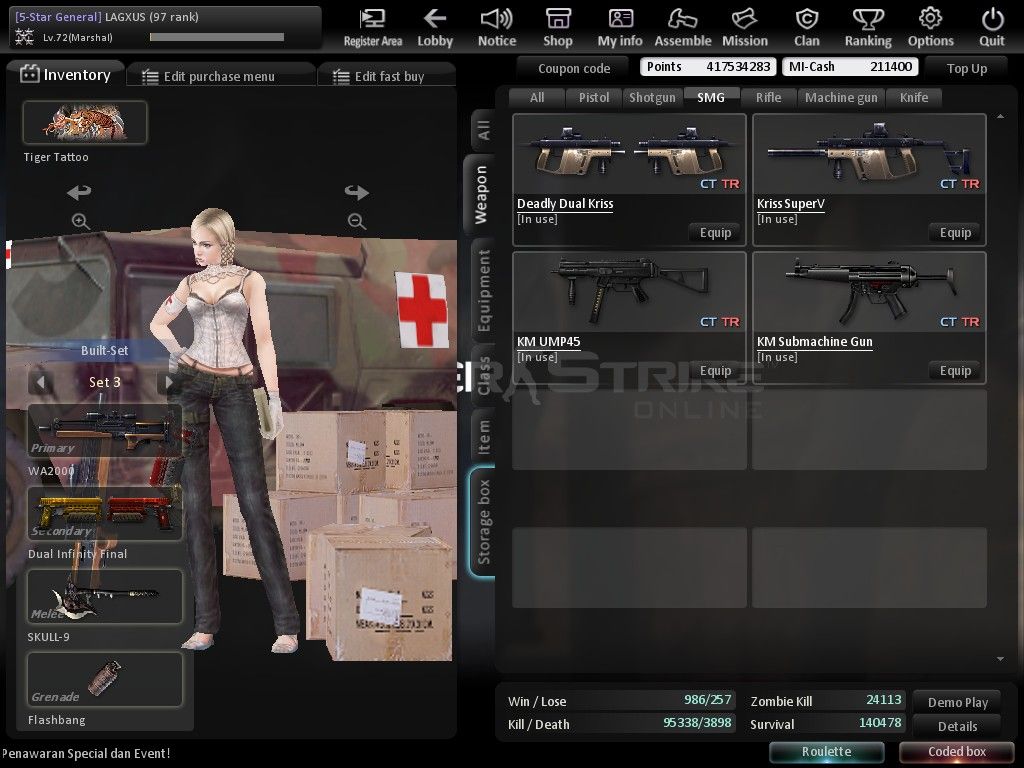Return to the Lobby
Image resolution: width=1024 pixels, height=768 pixels.
[x=435, y=28]
